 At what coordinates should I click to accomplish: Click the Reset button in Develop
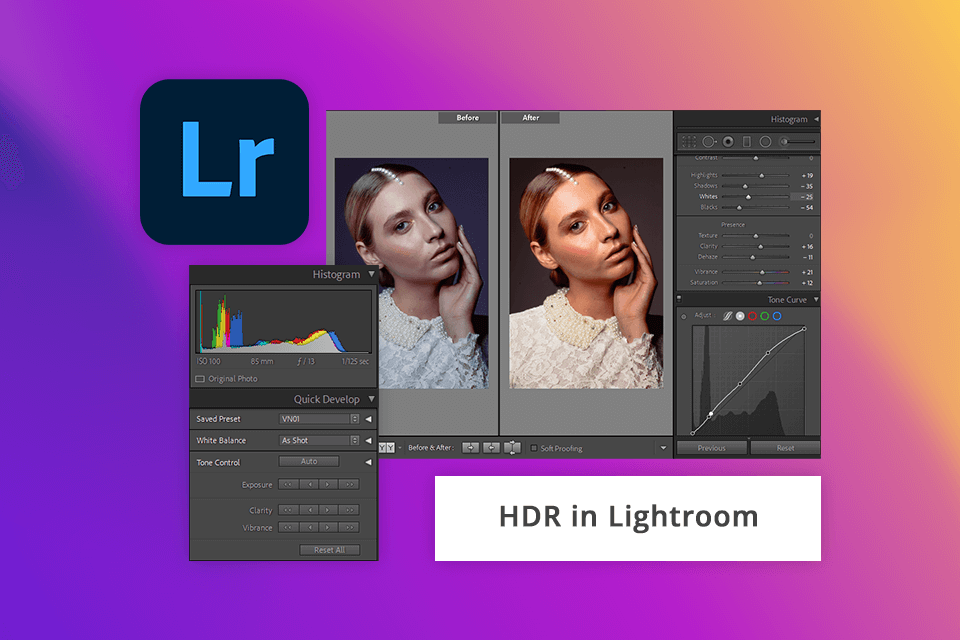[786, 448]
